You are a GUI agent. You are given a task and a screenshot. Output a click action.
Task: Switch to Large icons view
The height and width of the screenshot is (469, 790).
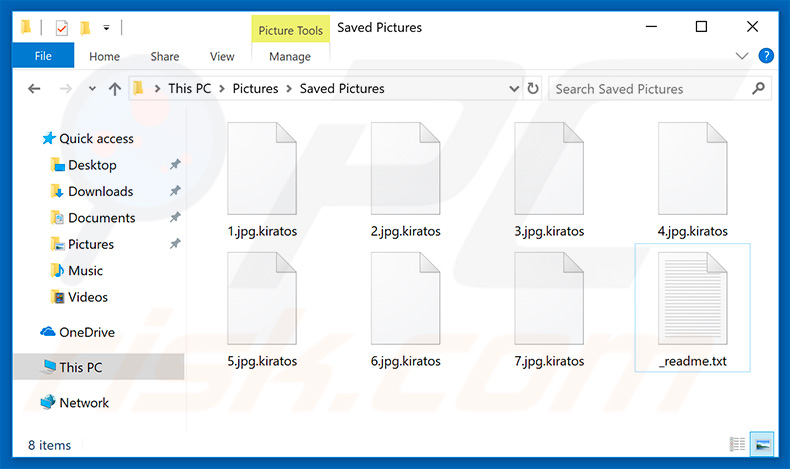(x=762, y=444)
